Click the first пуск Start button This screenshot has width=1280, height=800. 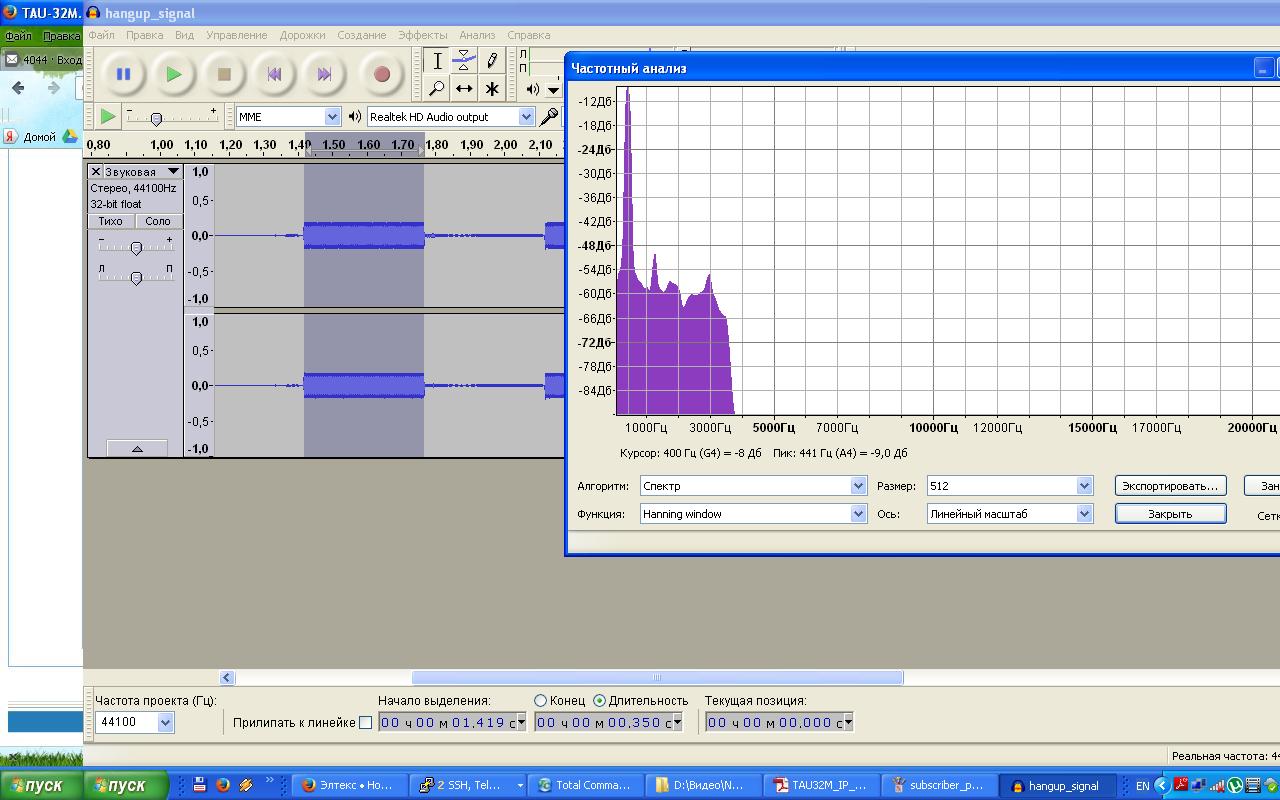coord(40,785)
